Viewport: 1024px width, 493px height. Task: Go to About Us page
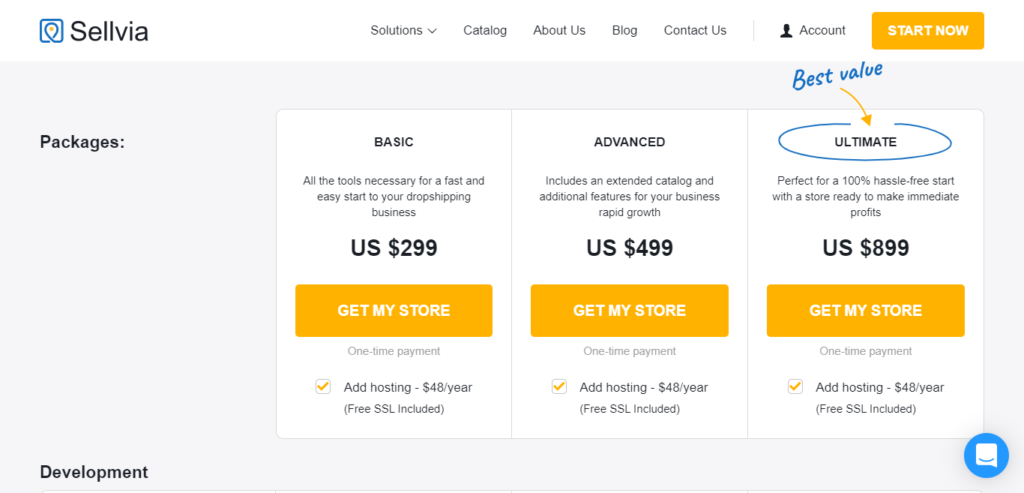(559, 31)
